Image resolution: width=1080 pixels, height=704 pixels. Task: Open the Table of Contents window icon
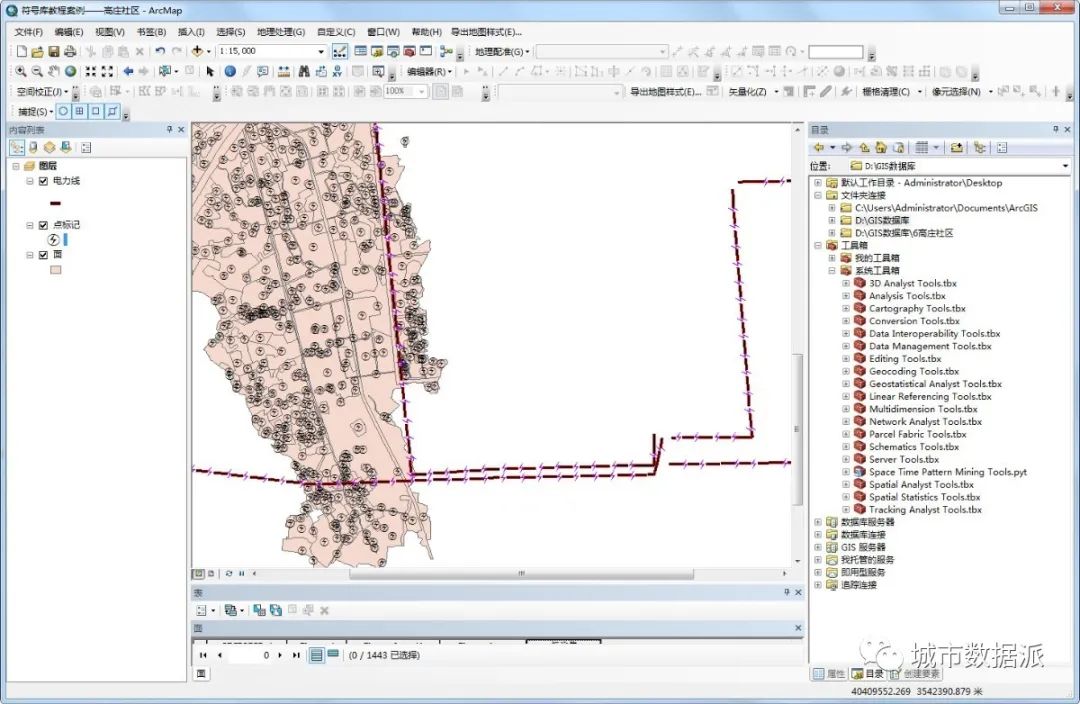pyautogui.click(x=360, y=51)
